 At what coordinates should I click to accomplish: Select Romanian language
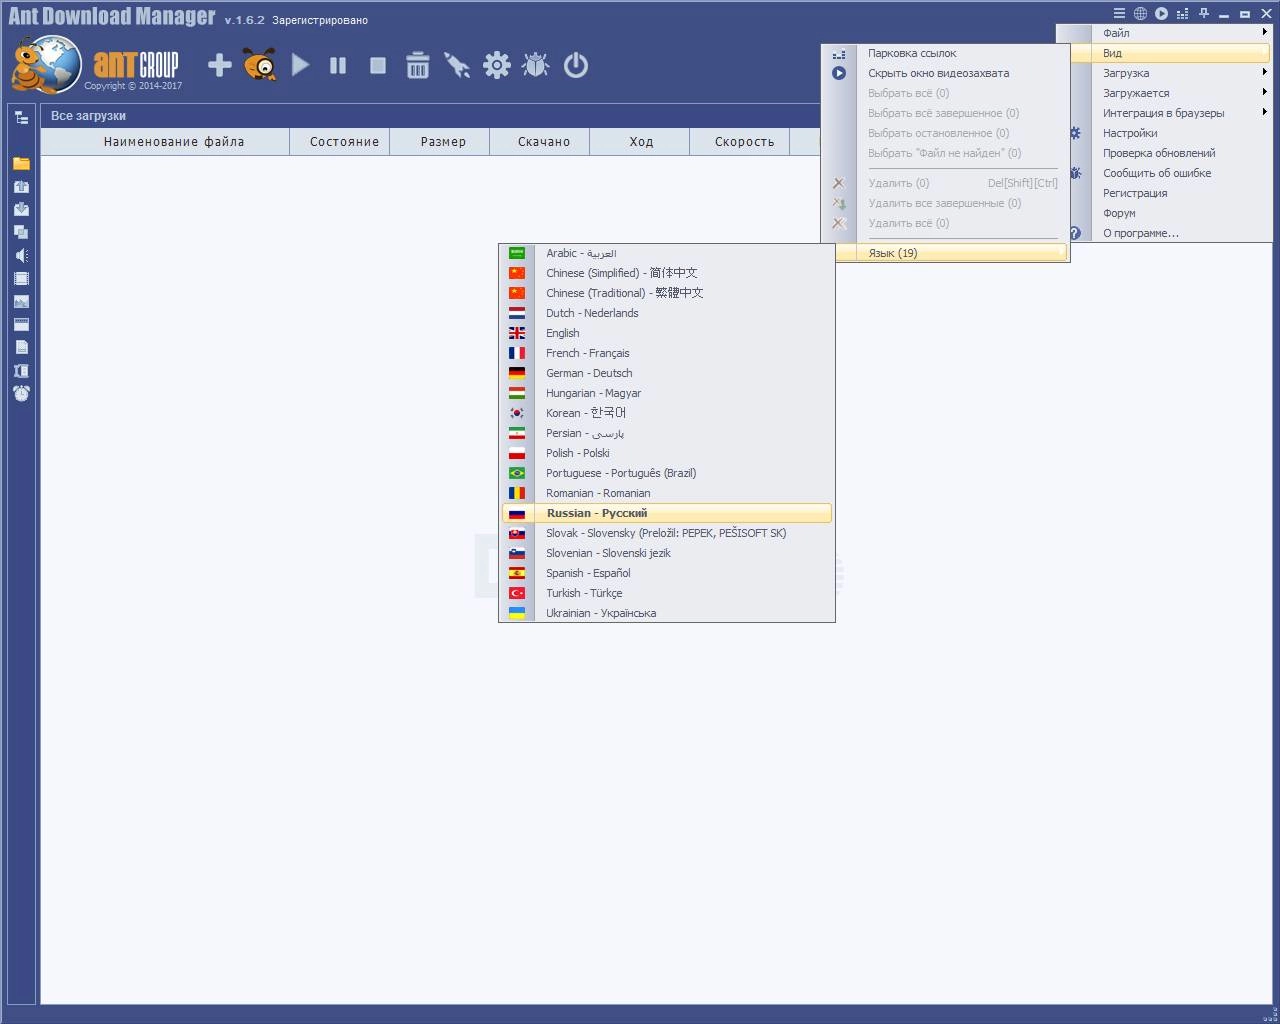[x=667, y=493]
